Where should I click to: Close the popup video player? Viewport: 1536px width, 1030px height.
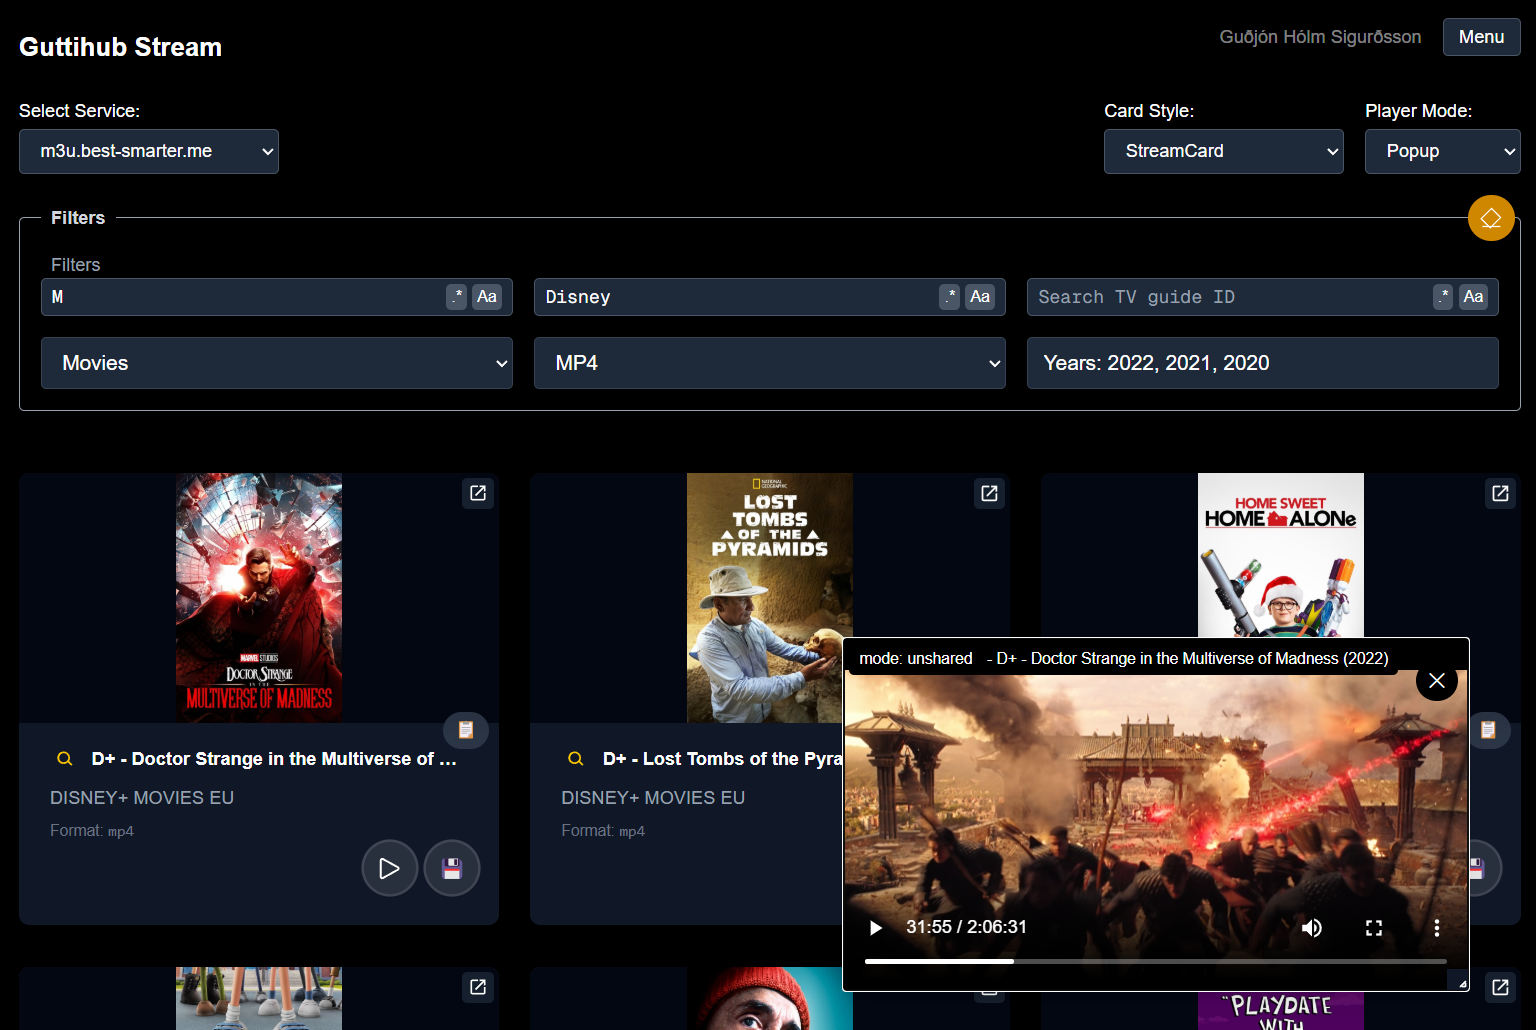tap(1437, 680)
